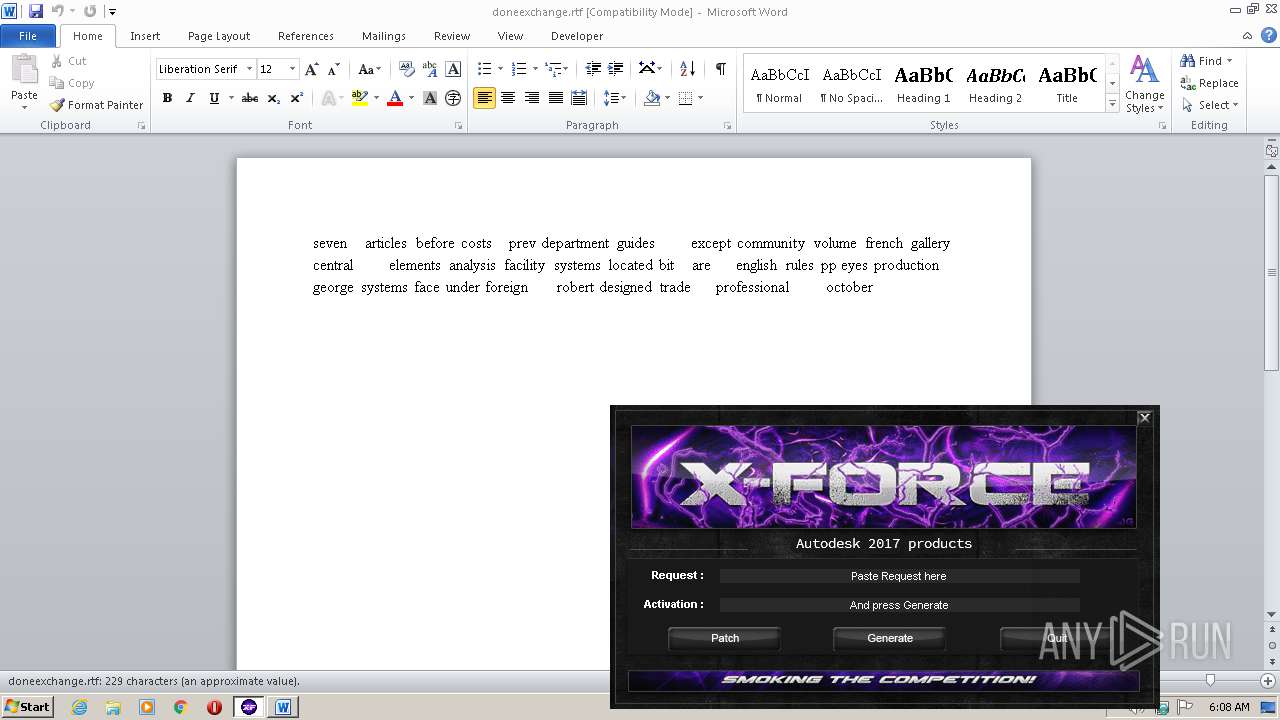The height and width of the screenshot is (720, 1280).
Task: Click Grow Font icon
Action: [312, 69]
